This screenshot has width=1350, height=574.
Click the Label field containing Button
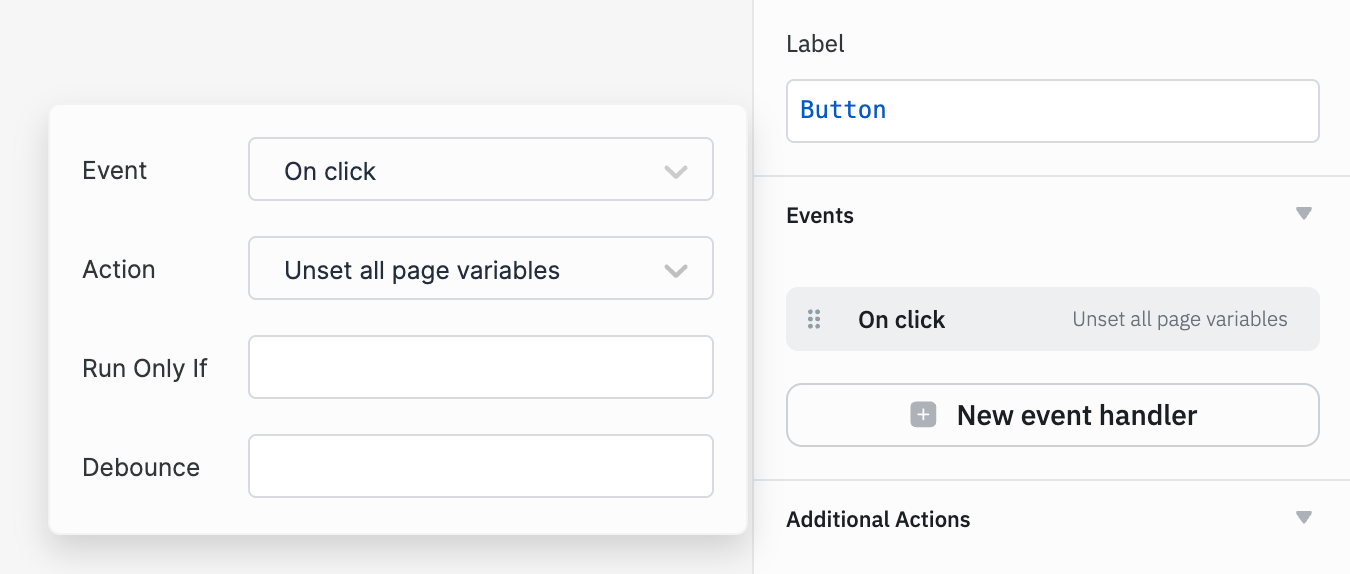(x=1052, y=111)
